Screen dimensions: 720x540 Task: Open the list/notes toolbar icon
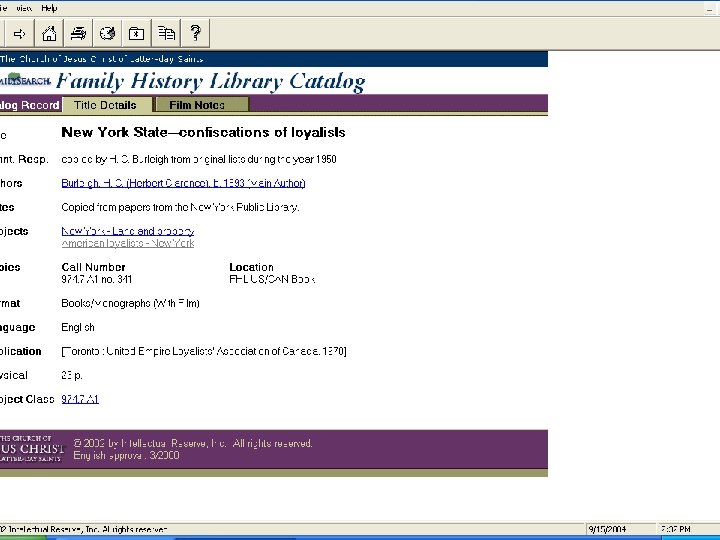[166, 34]
